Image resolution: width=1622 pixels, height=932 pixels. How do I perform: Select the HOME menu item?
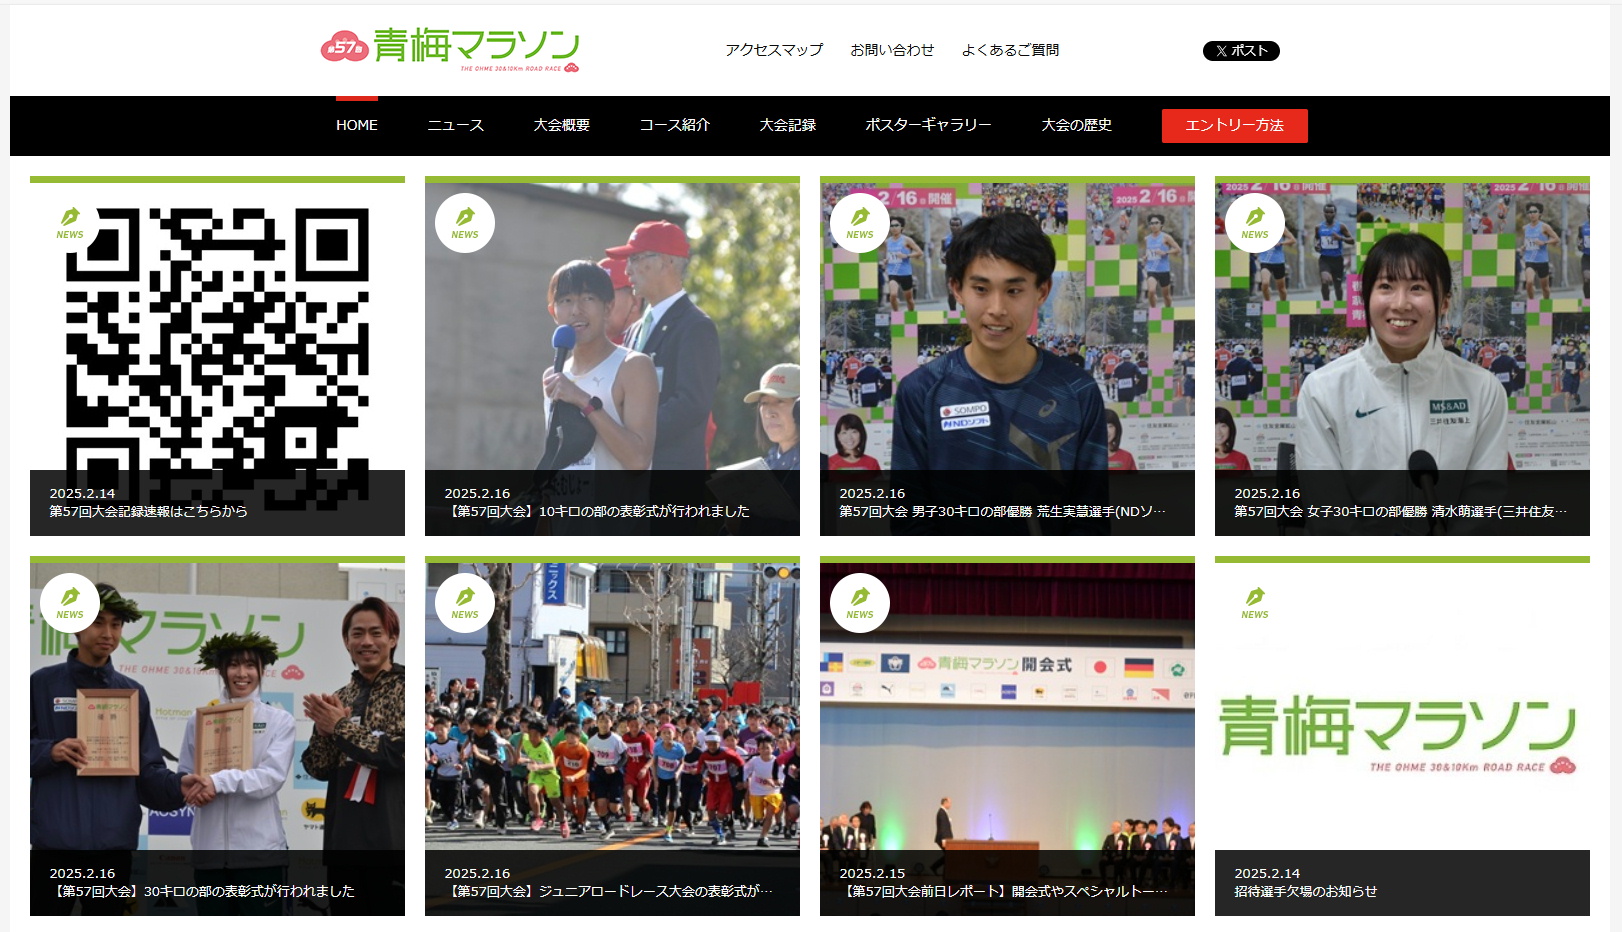pos(357,125)
